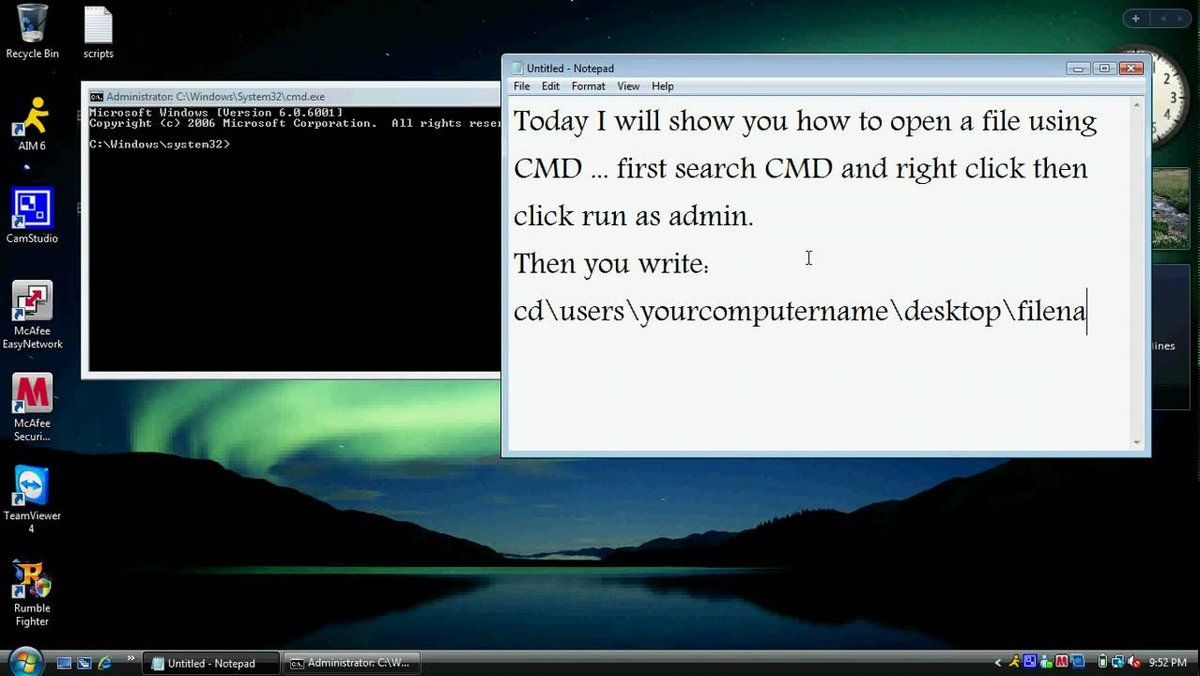Open the Recycle Bin desktop icon
Screen dimensions: 1200x676
(x=32, y=27)
